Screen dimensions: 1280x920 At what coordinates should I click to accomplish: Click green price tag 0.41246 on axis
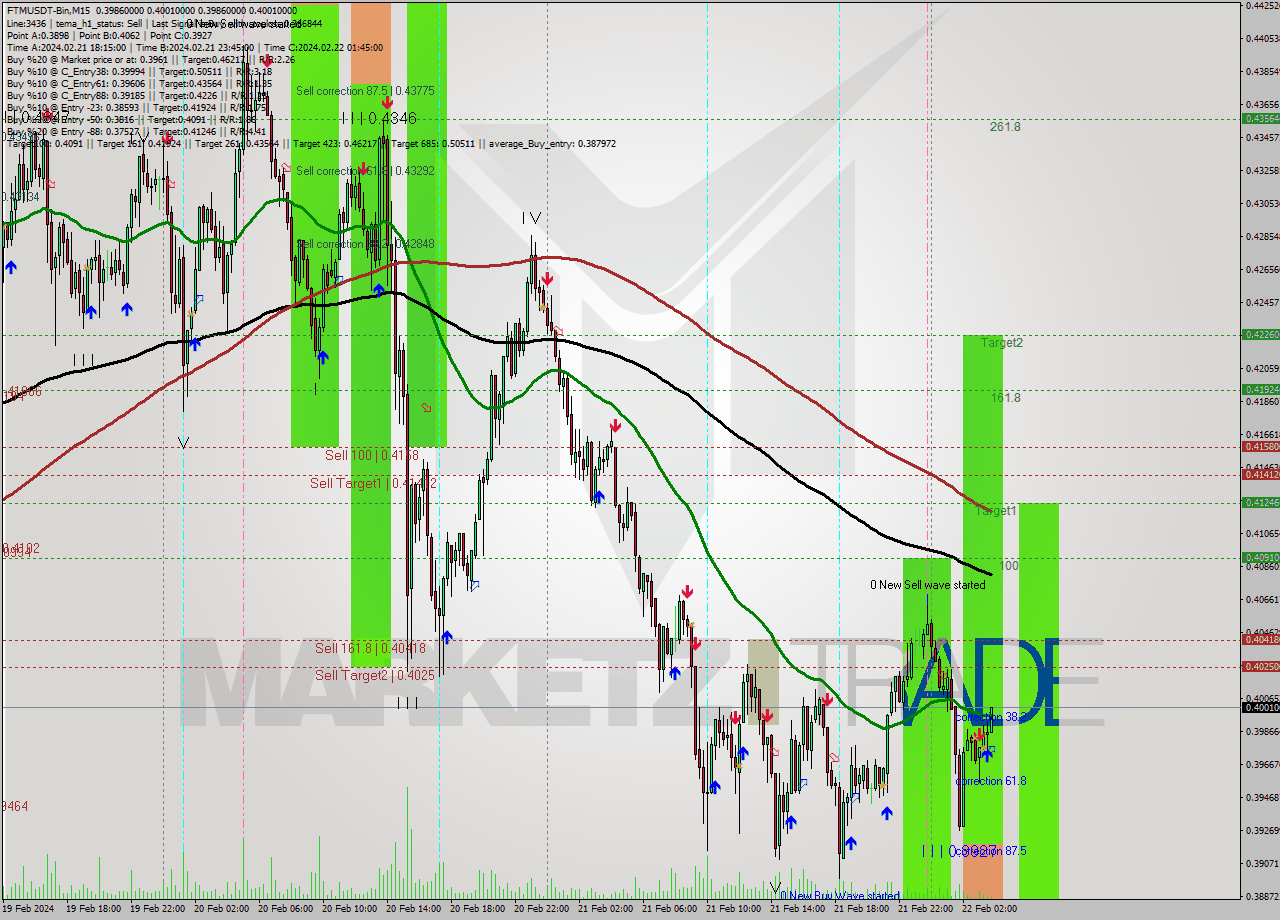1260,502
